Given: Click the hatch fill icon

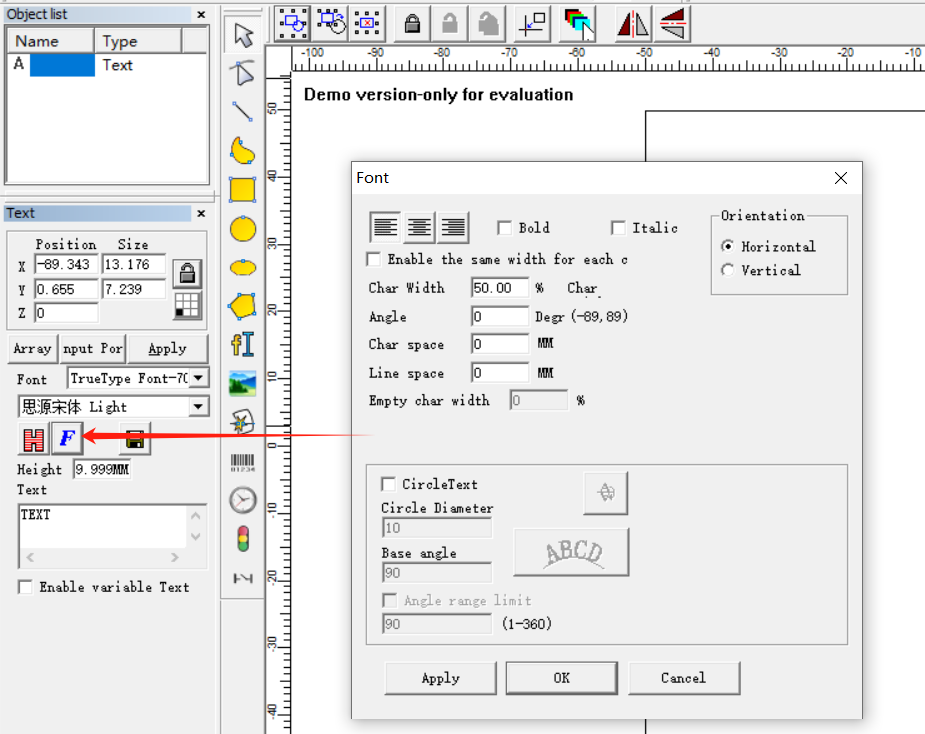Looking at the screenshot, I should (x=34, y=438).
